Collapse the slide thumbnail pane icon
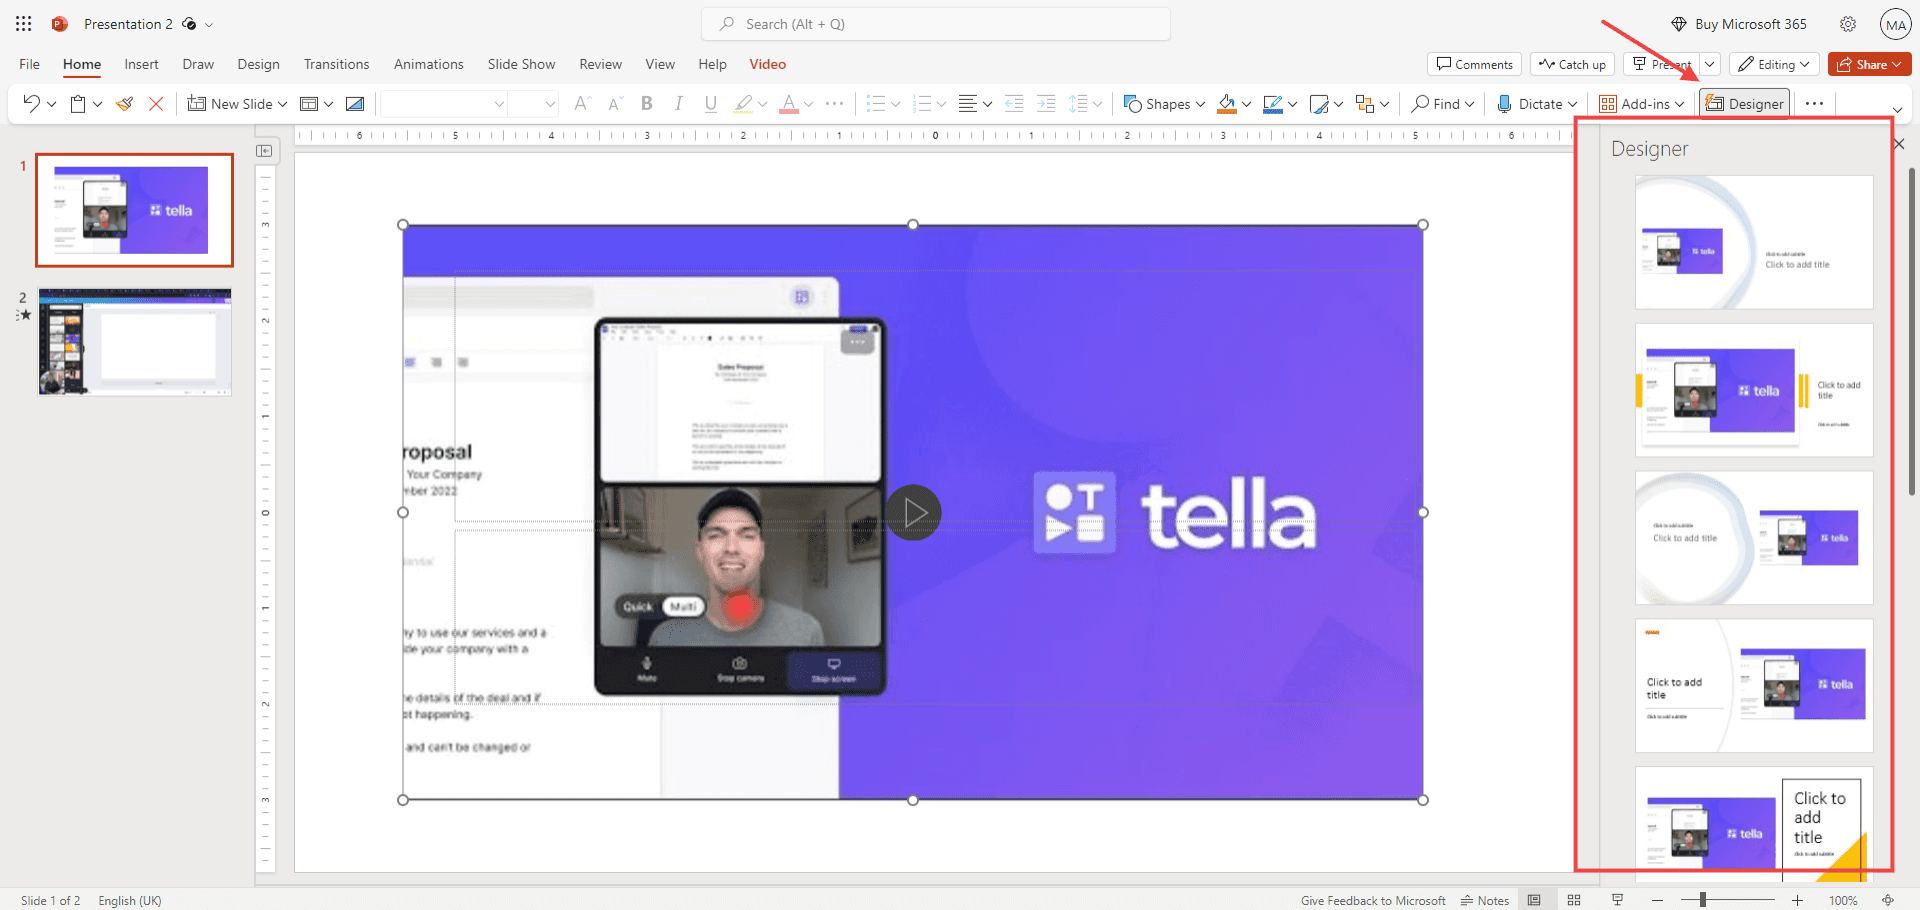 click(264, 151)
